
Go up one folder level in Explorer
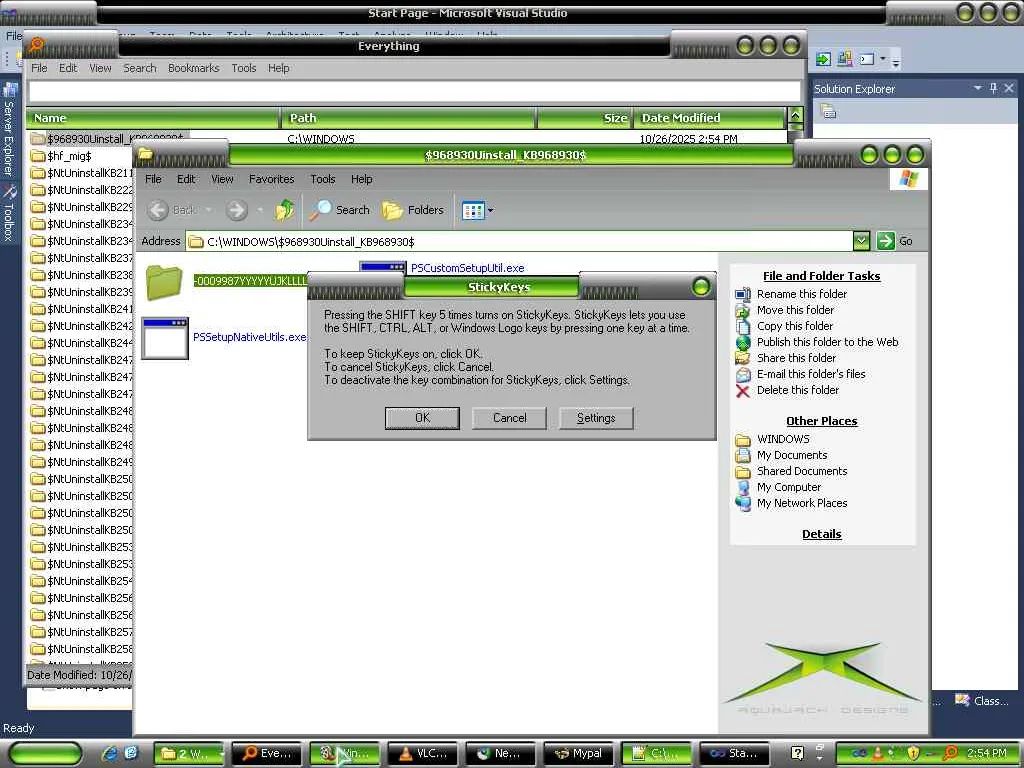pyautogui.click(x=284, y=210)
